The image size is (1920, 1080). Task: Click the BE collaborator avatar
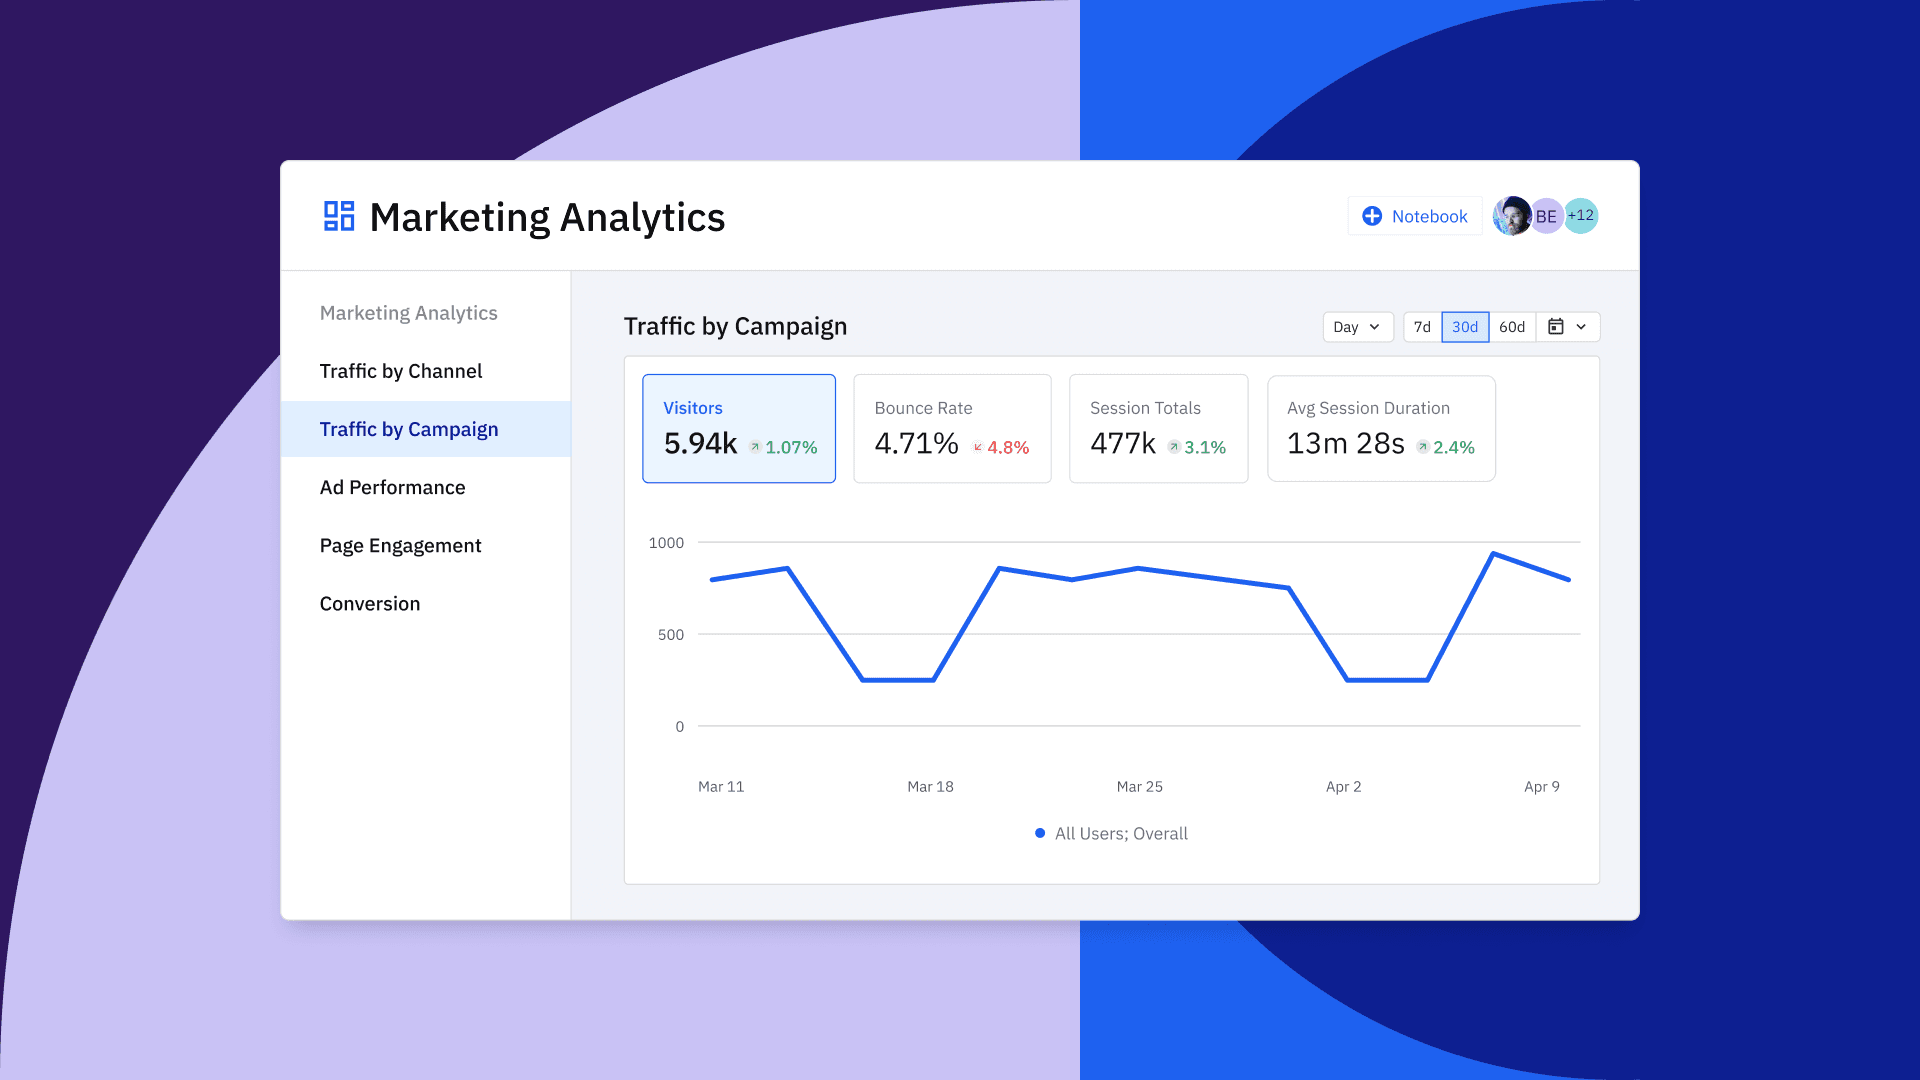point(1546,215)
